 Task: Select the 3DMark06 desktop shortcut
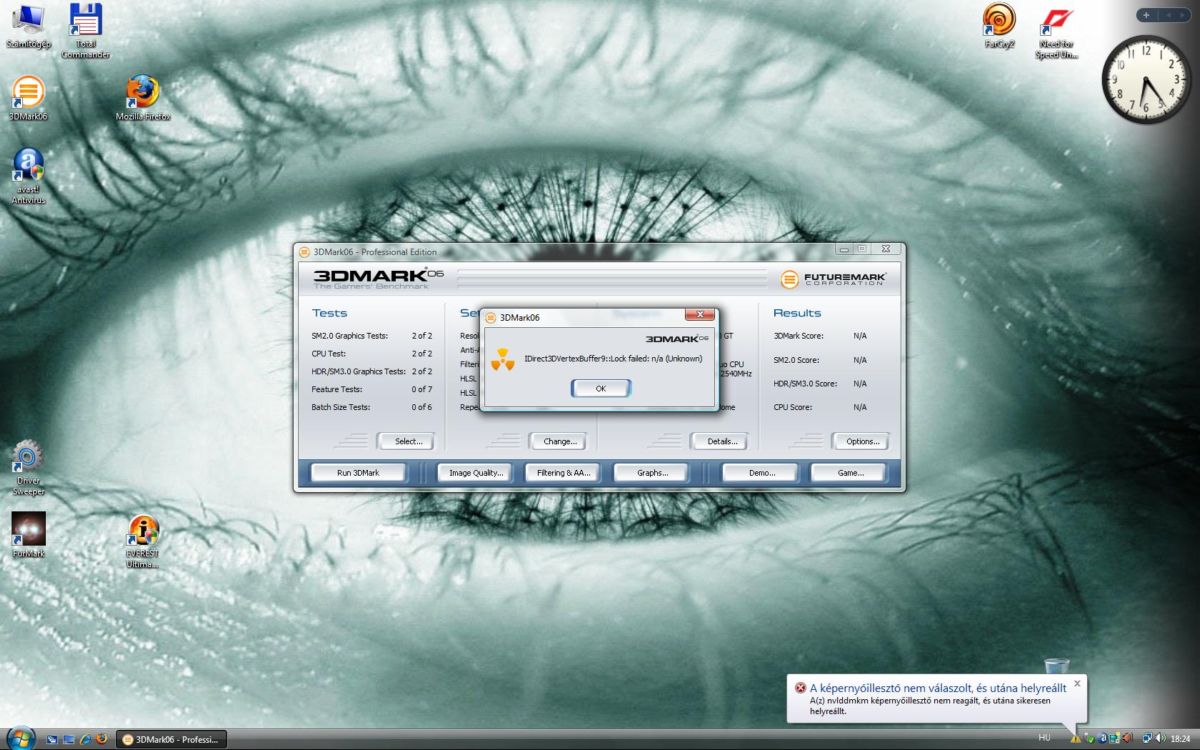coord(28,98)
